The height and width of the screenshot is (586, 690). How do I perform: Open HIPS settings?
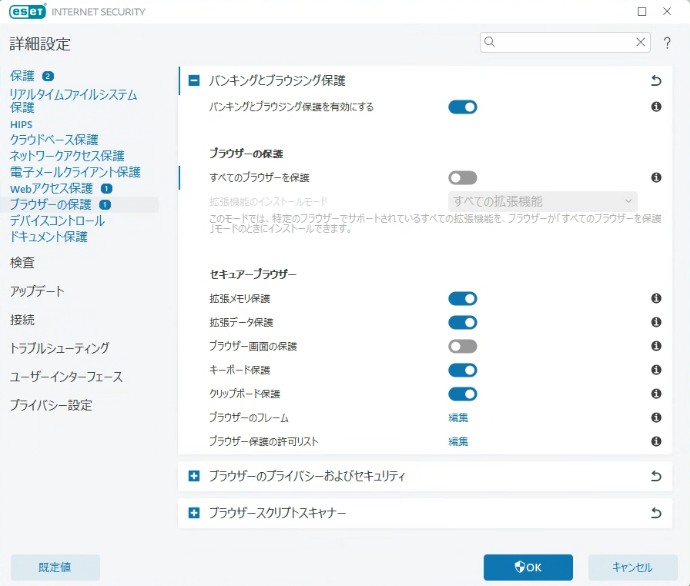tap(21, 125)
